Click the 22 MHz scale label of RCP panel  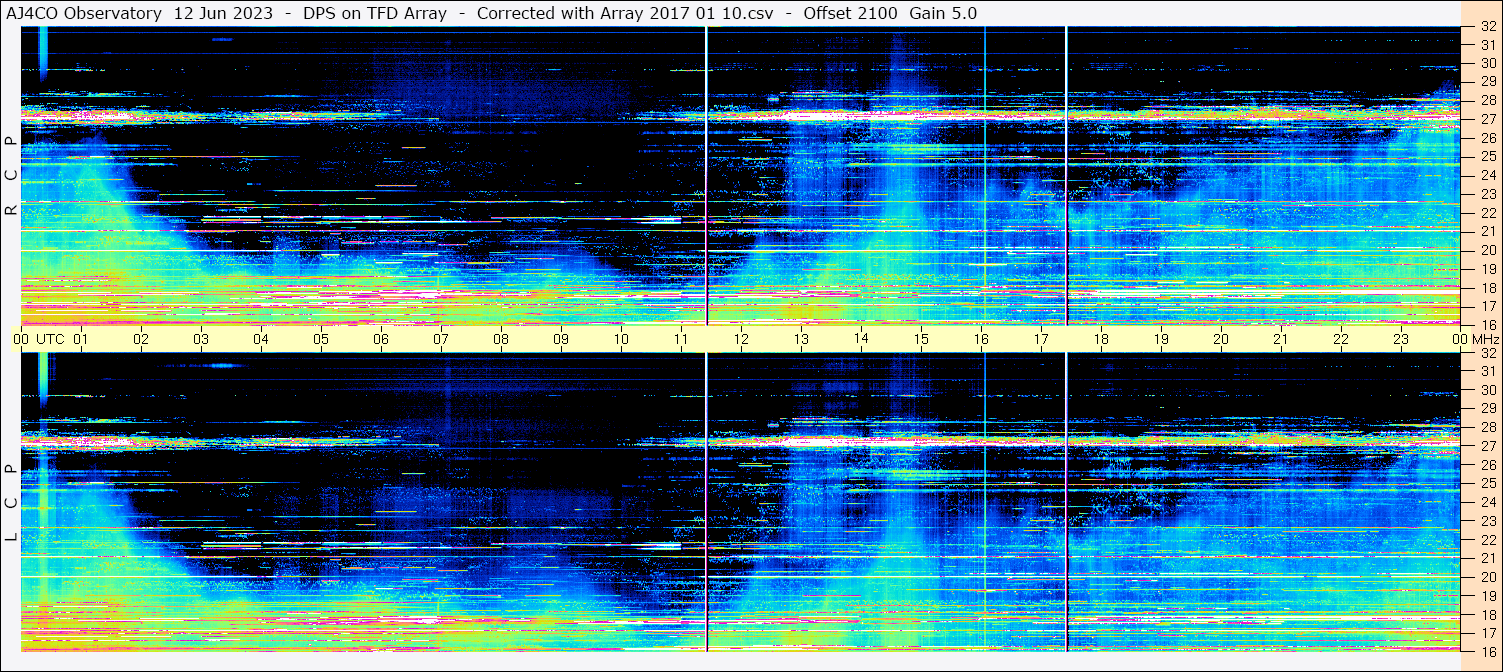click(1487, 213)
